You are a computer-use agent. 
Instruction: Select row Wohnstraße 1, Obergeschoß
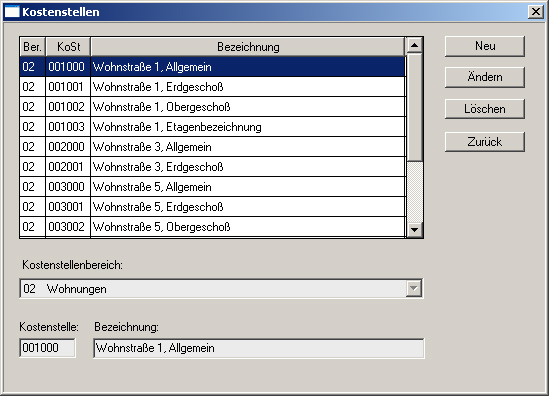(212, 107)
